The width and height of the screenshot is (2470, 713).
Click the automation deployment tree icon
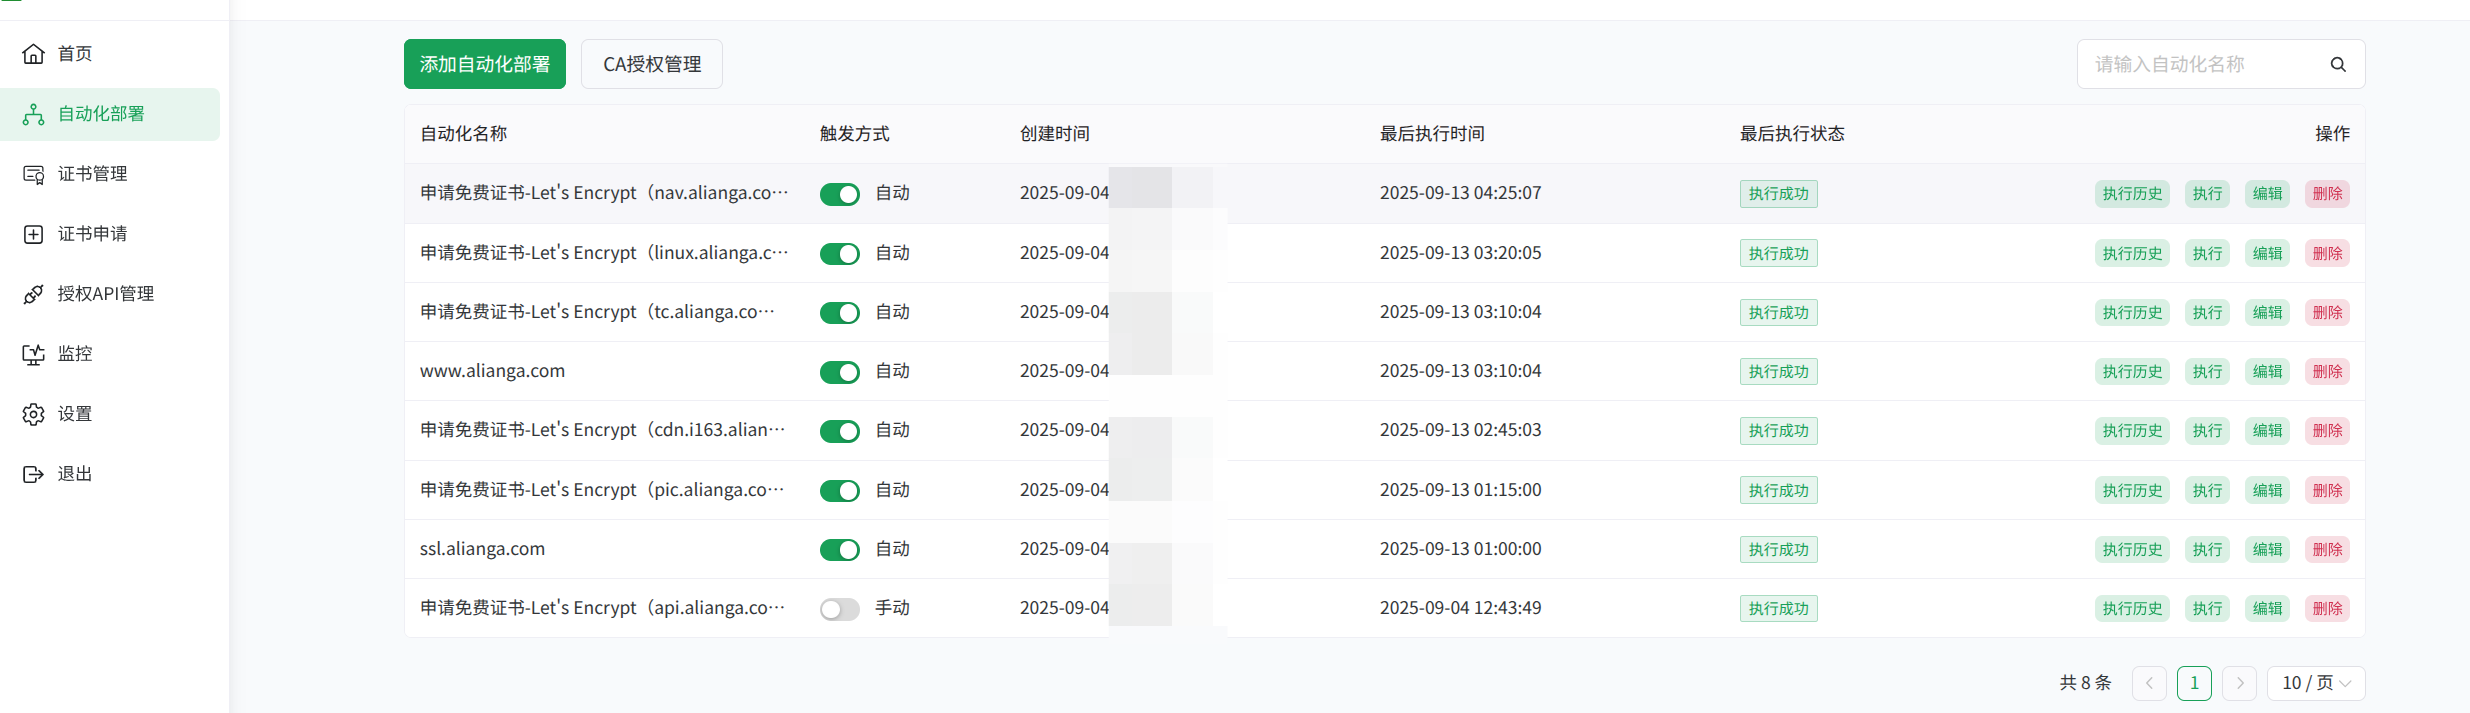click(x=33, y=114)
